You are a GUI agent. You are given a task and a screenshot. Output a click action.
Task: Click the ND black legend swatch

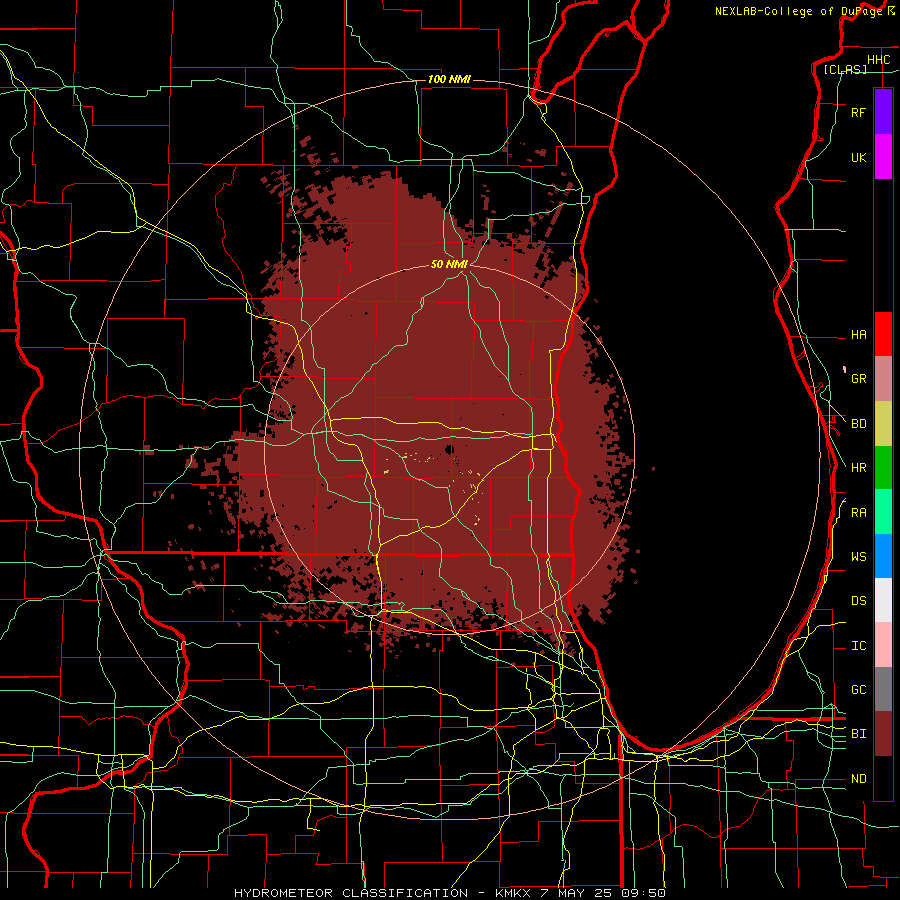(x=883, y=778)
